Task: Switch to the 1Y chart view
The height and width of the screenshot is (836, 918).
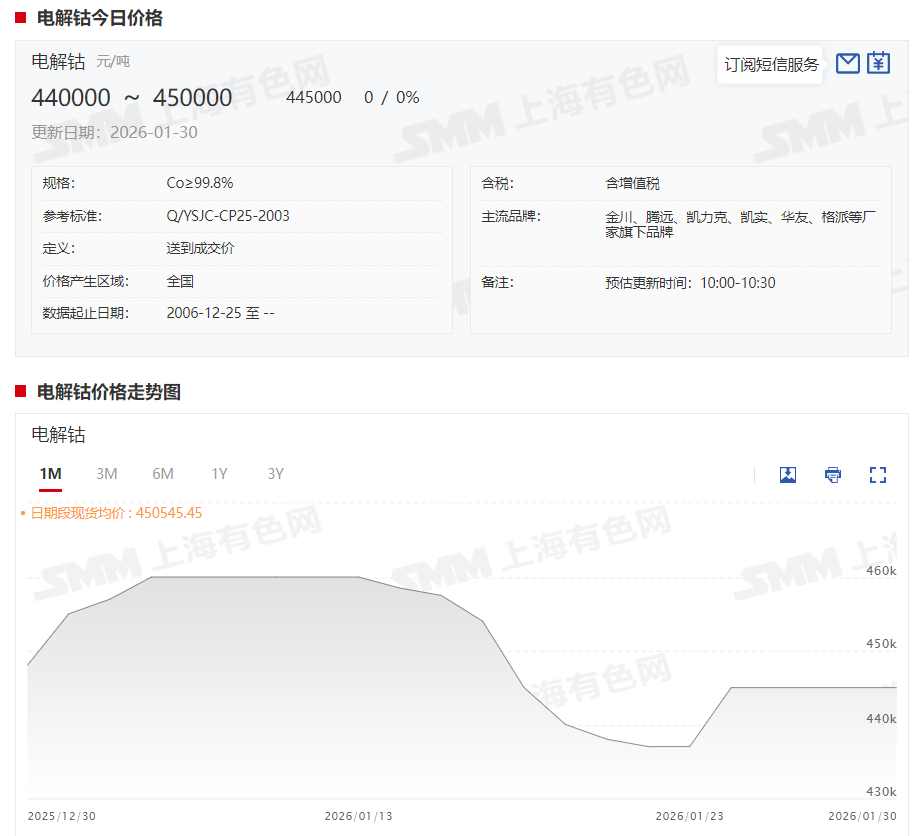Action: click(219, 474)
